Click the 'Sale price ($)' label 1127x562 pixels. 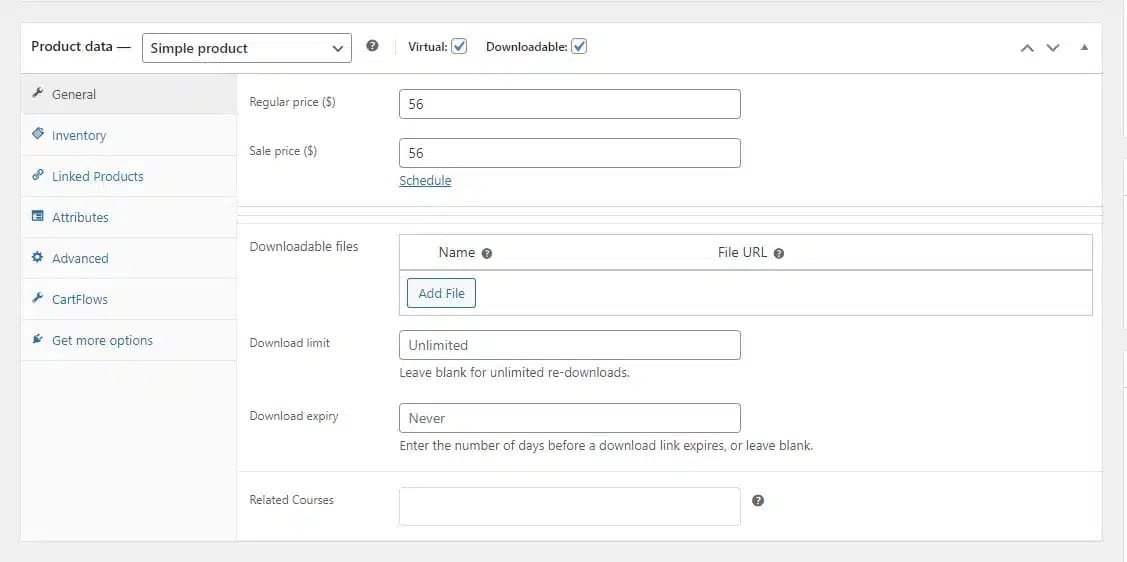283,151
